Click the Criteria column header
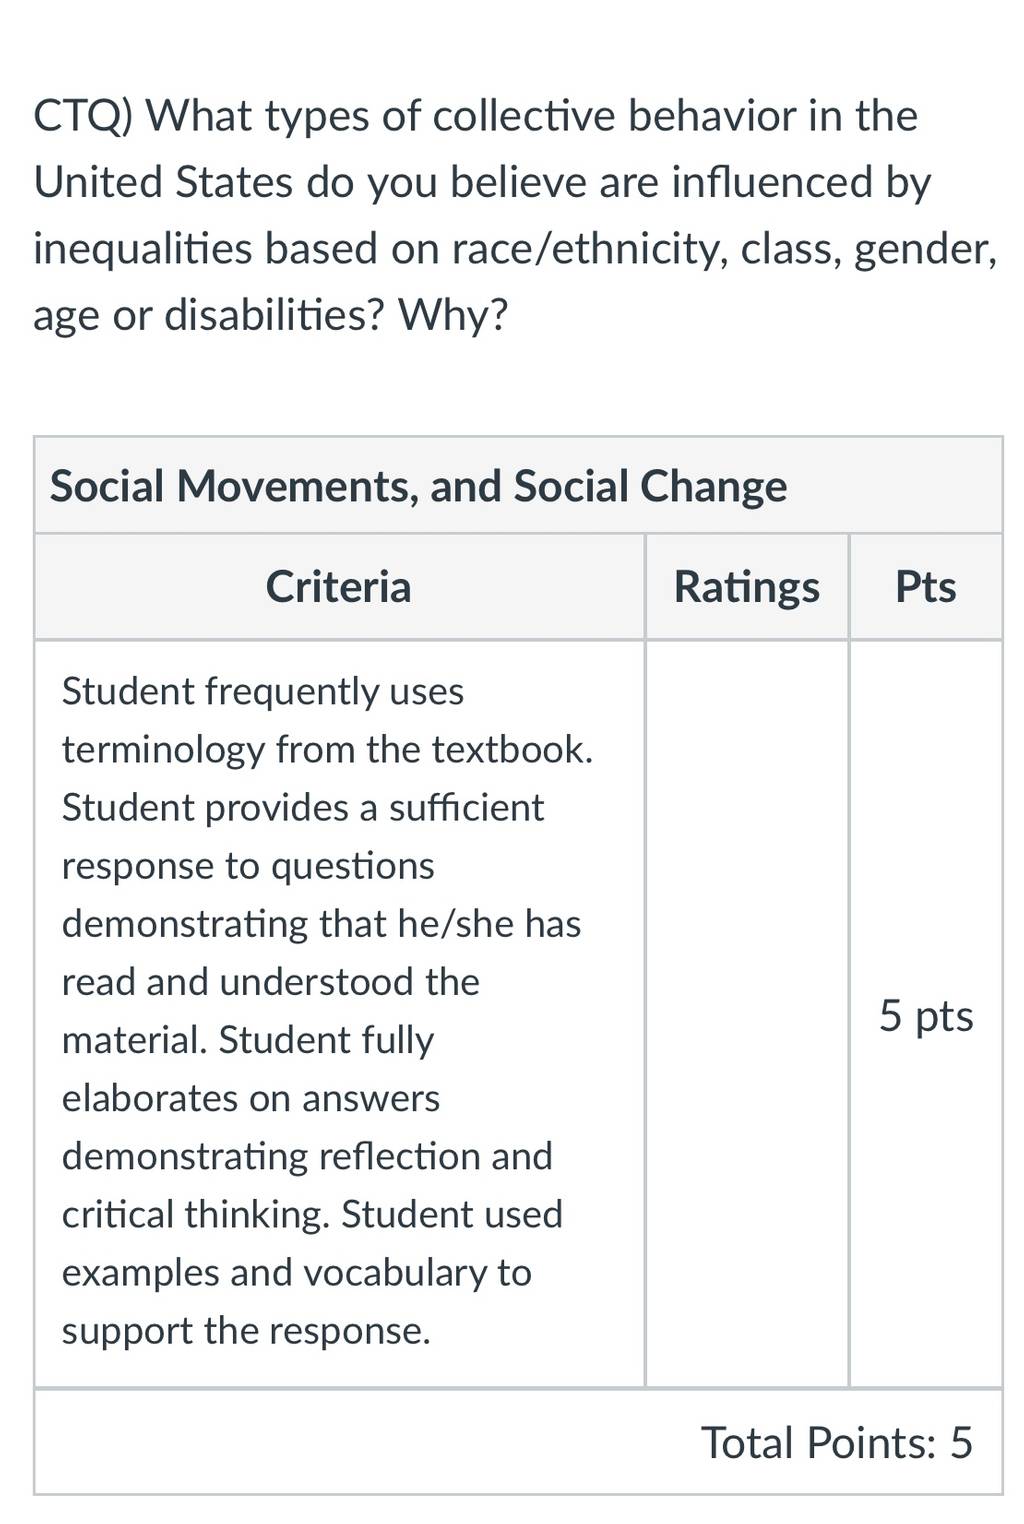 pyautogui.click(x=338, y=586)
